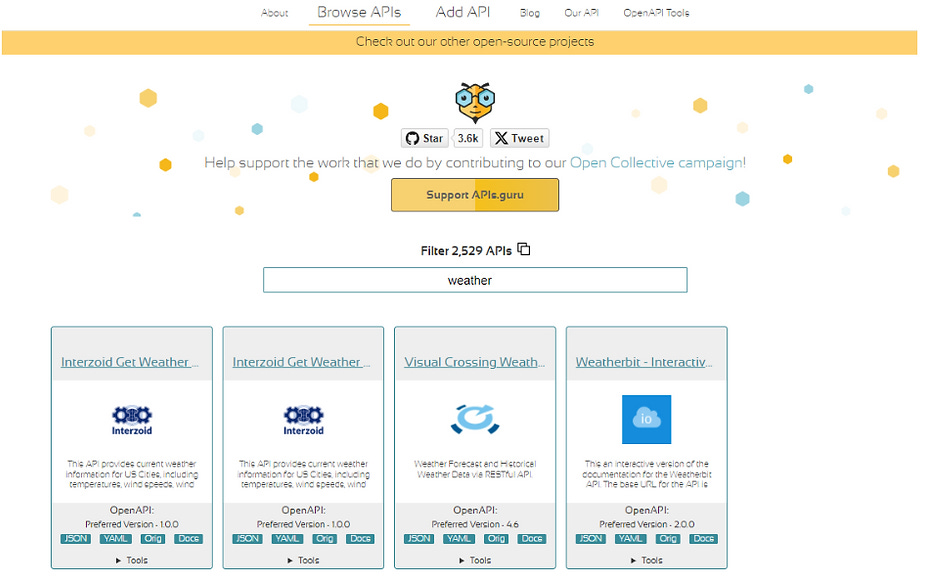Open the Blog link

click(x=529, y=13)
